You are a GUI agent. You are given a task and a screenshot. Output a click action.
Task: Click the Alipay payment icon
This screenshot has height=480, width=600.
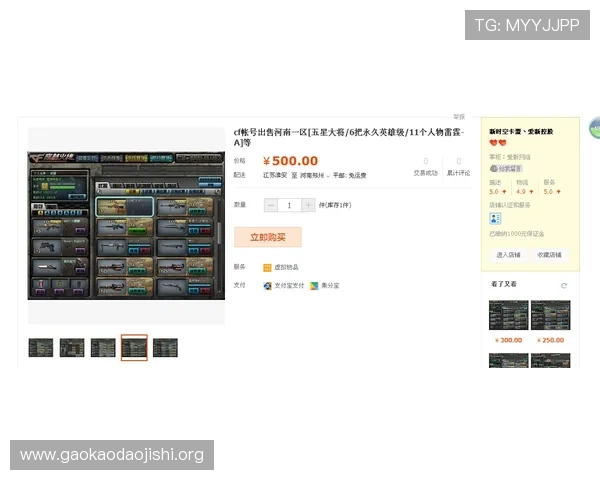click(267, 285)
